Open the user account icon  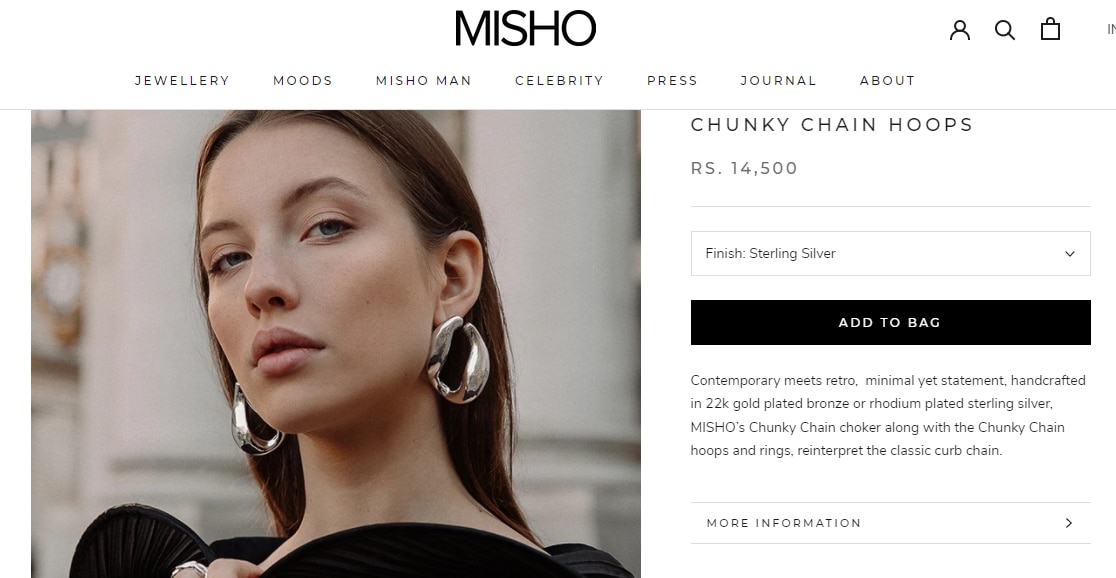point(959,29)
